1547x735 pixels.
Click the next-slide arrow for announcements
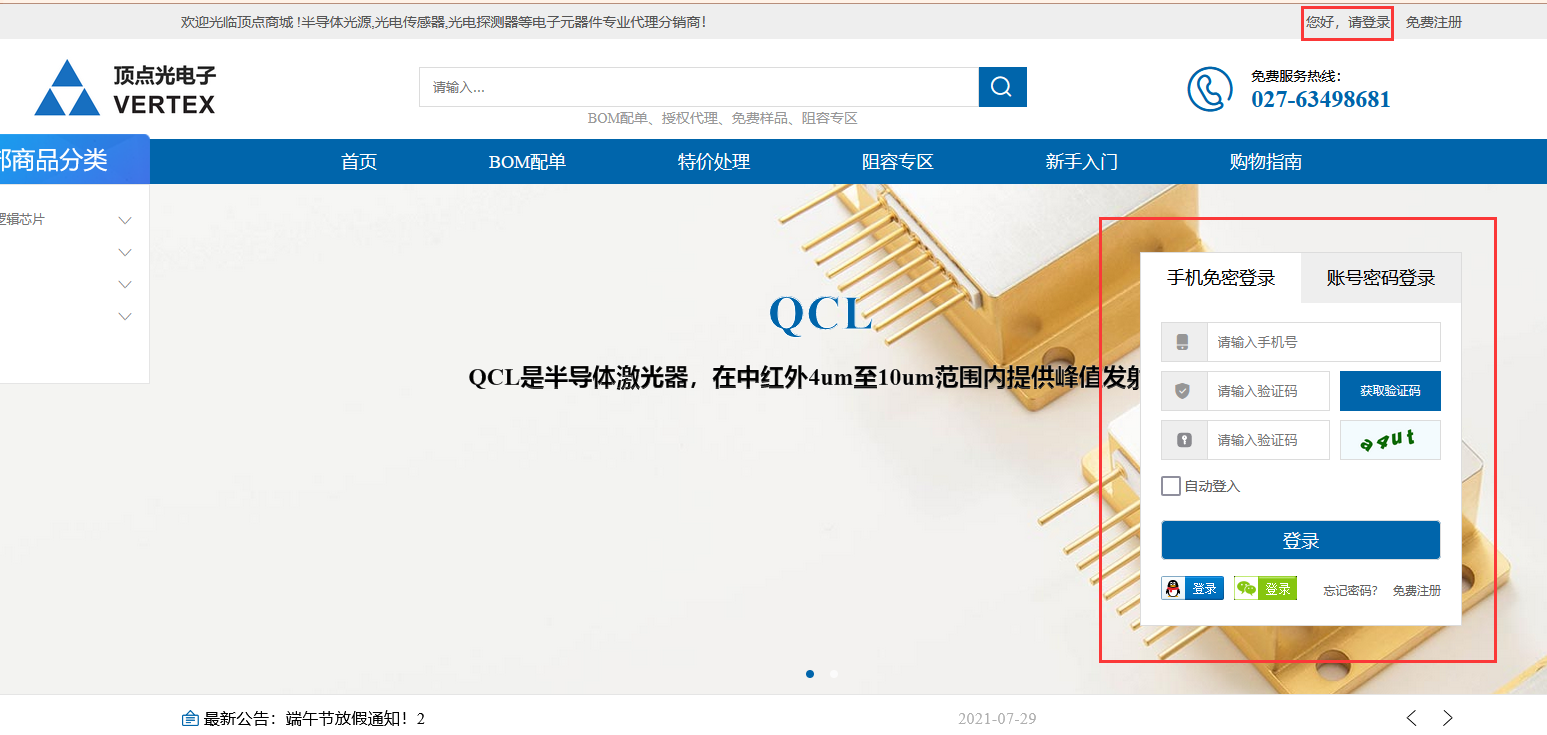click(x=1447, y=717)
